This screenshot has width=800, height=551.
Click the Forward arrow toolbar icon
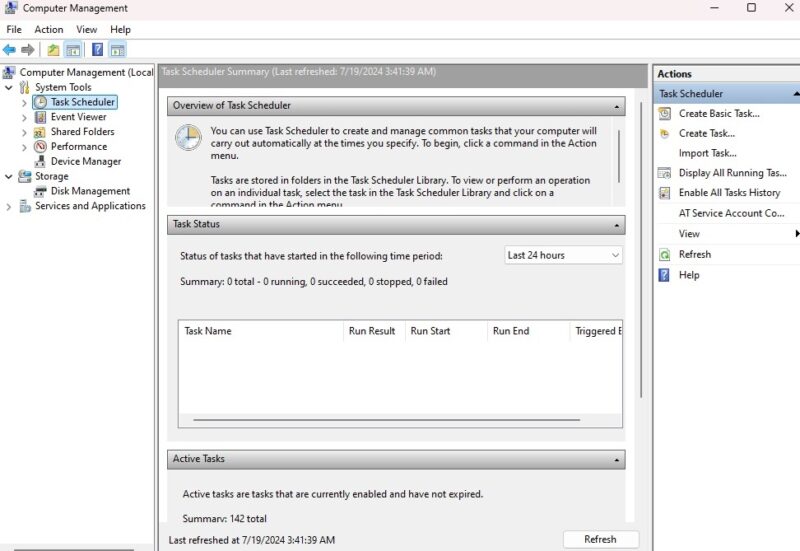28,49
